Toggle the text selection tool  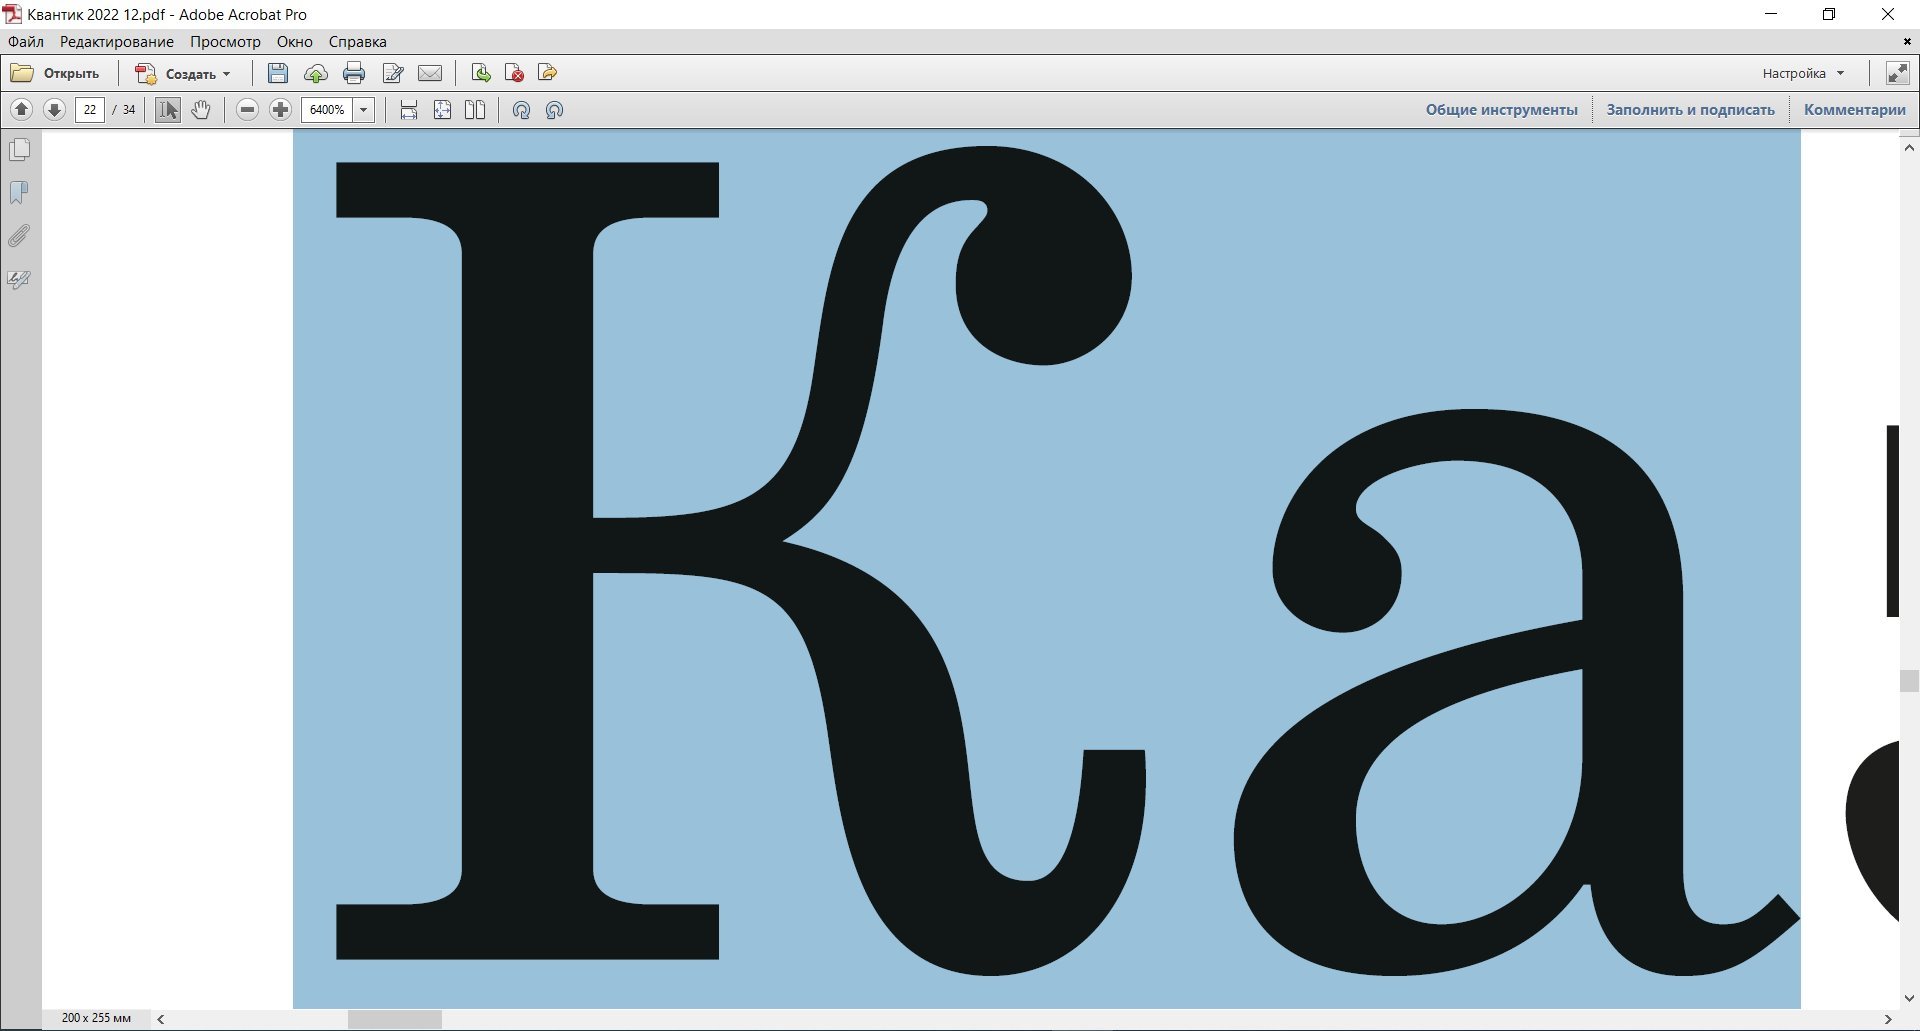point(168,110)
